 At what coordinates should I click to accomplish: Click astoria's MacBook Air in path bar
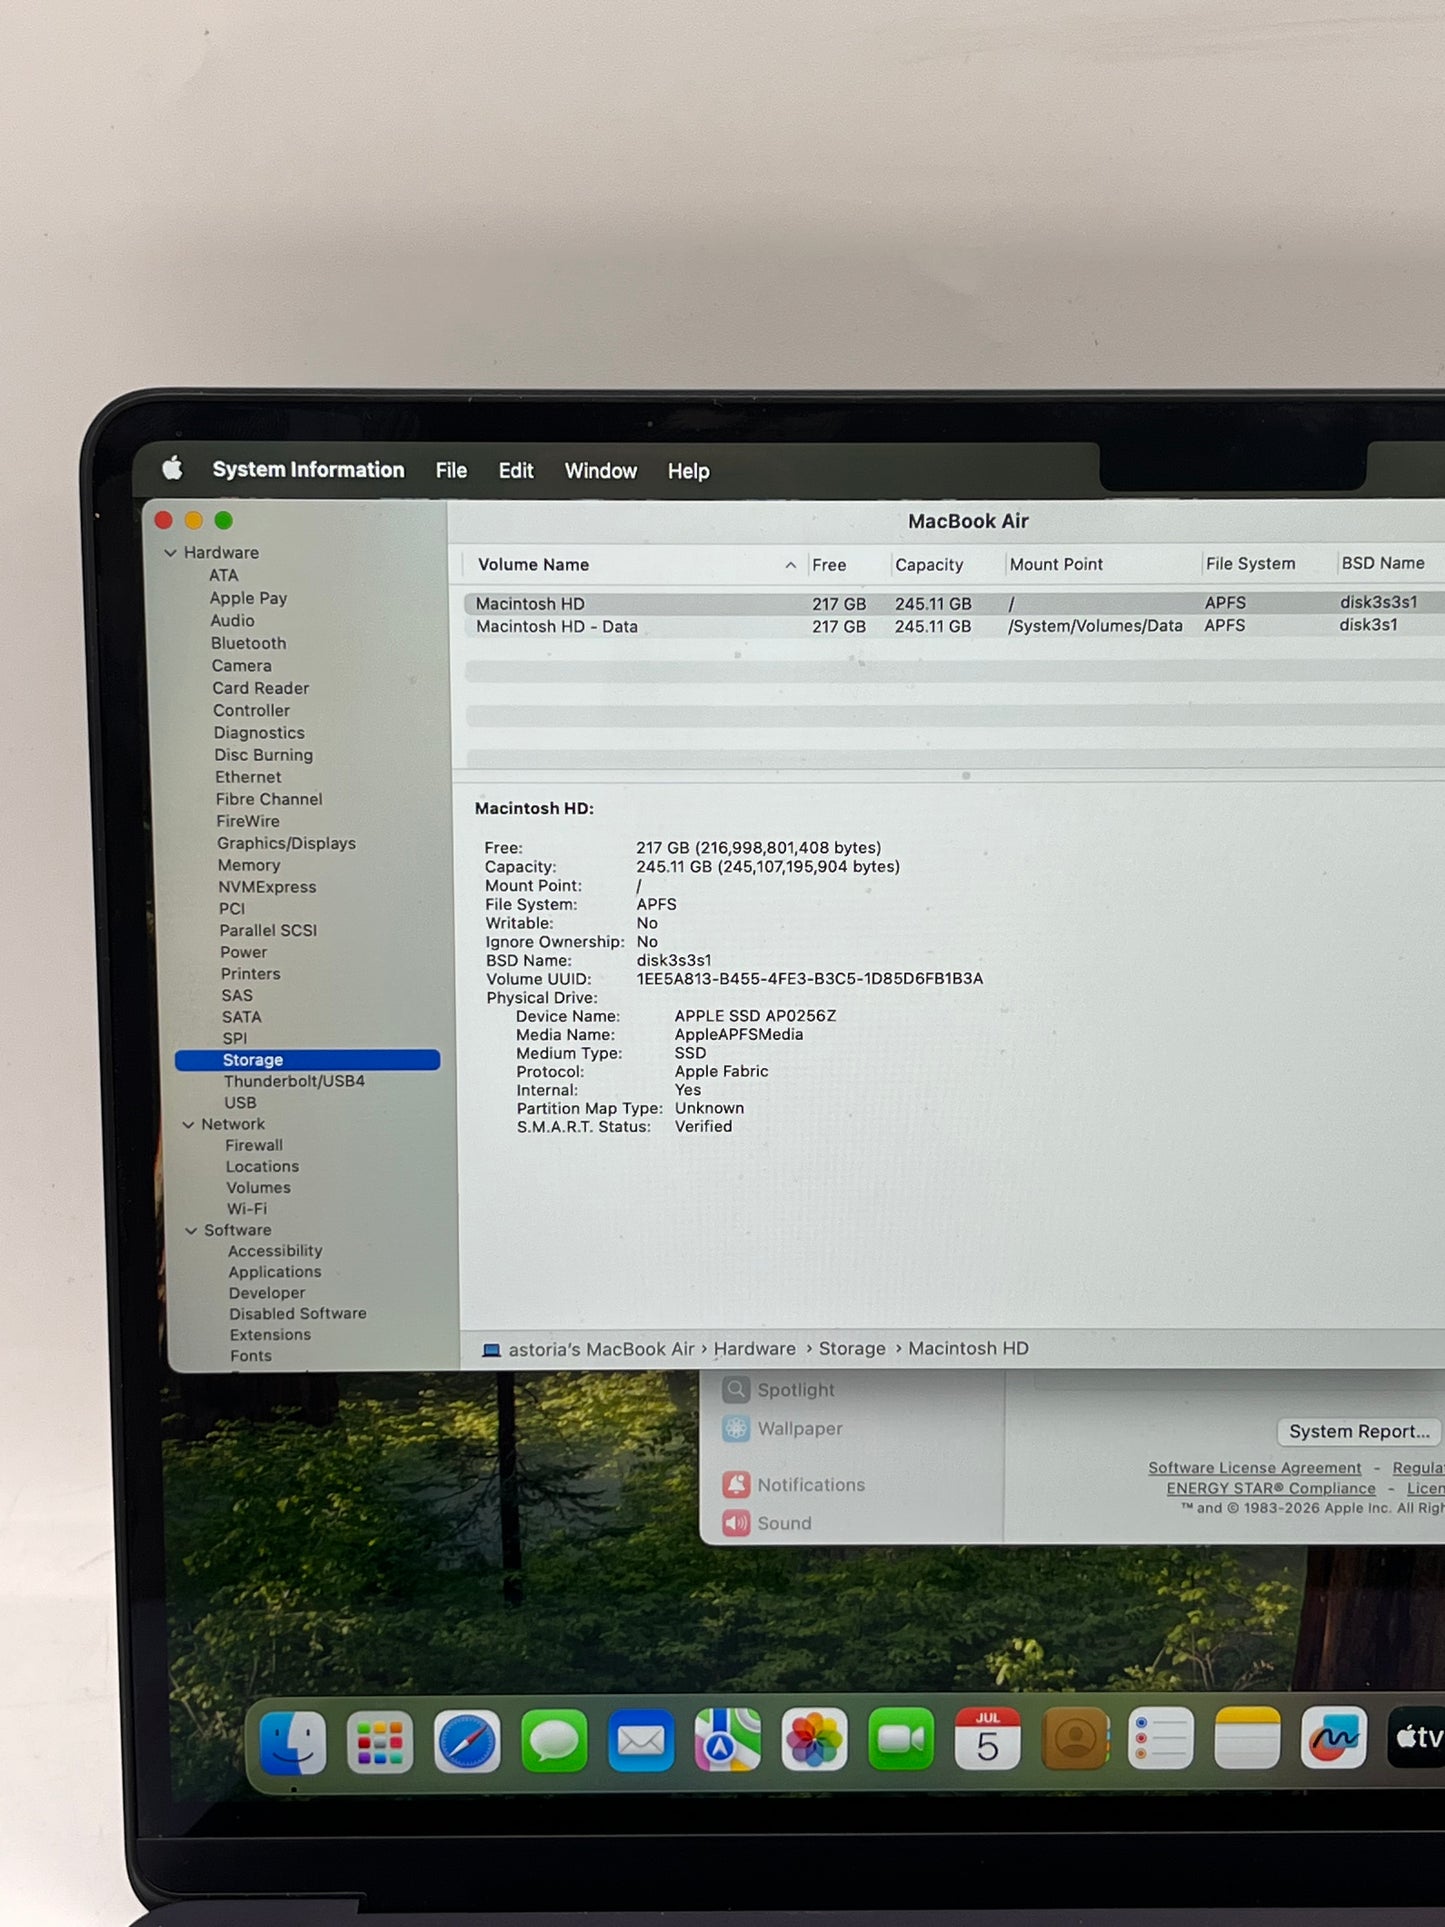click(x=601, y=1350)
